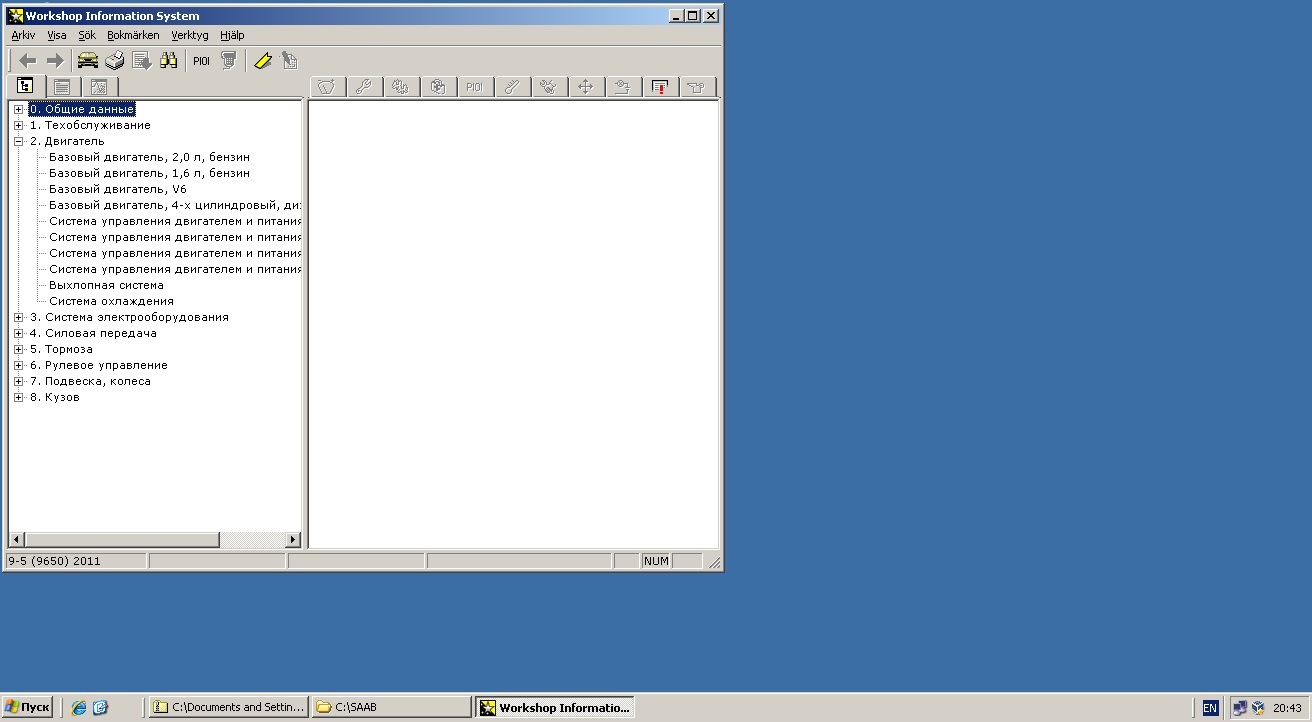Open the oil can tab icon

(696, 87)
